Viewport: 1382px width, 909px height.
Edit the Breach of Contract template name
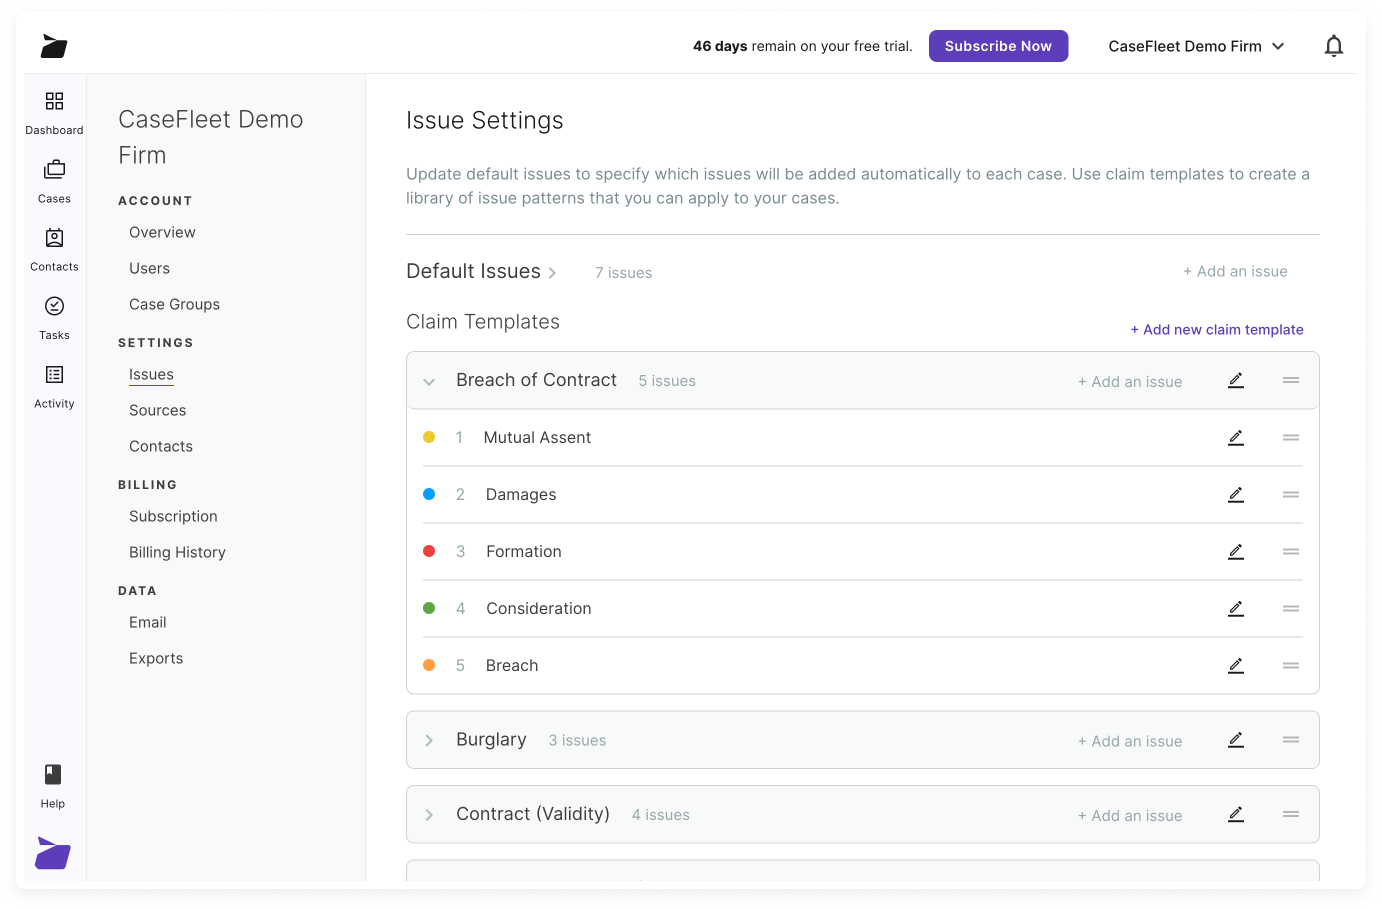1235,380
